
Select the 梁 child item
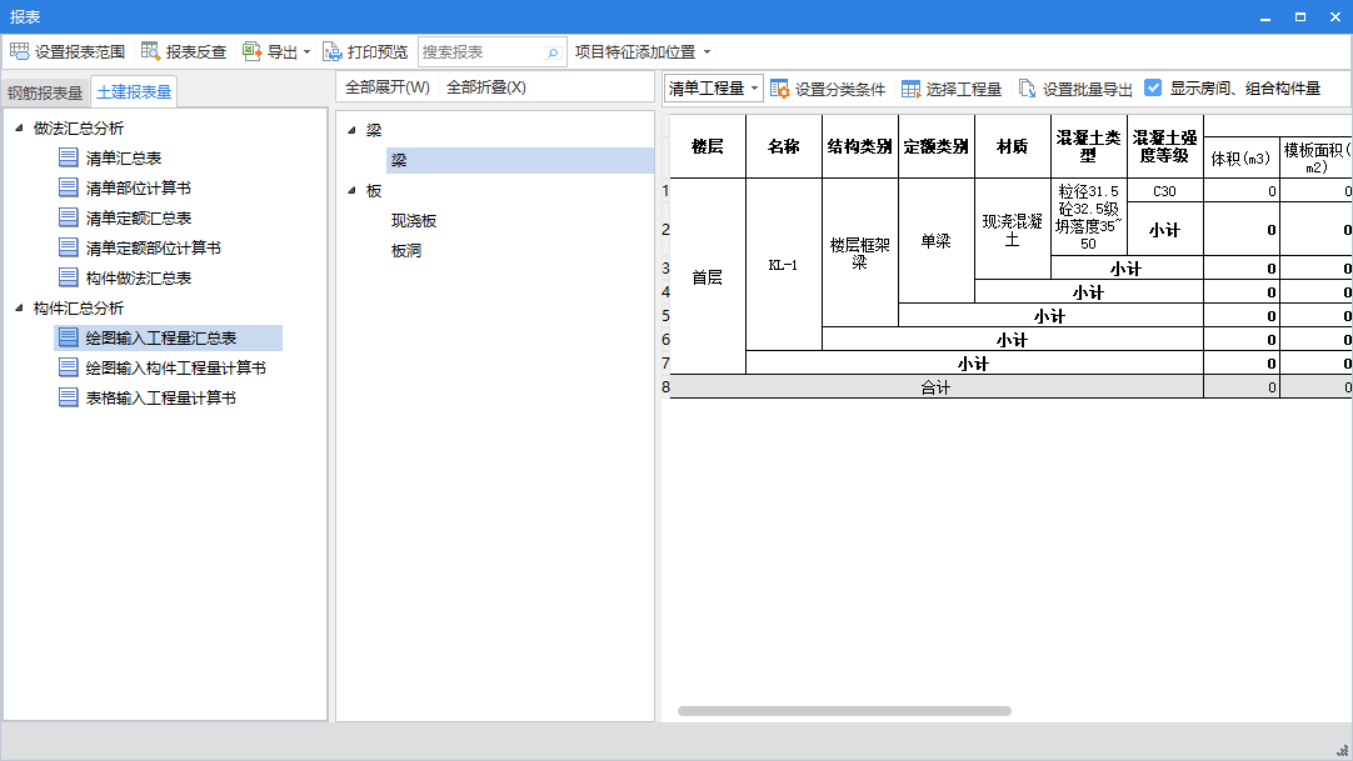[x=520, y=160]
